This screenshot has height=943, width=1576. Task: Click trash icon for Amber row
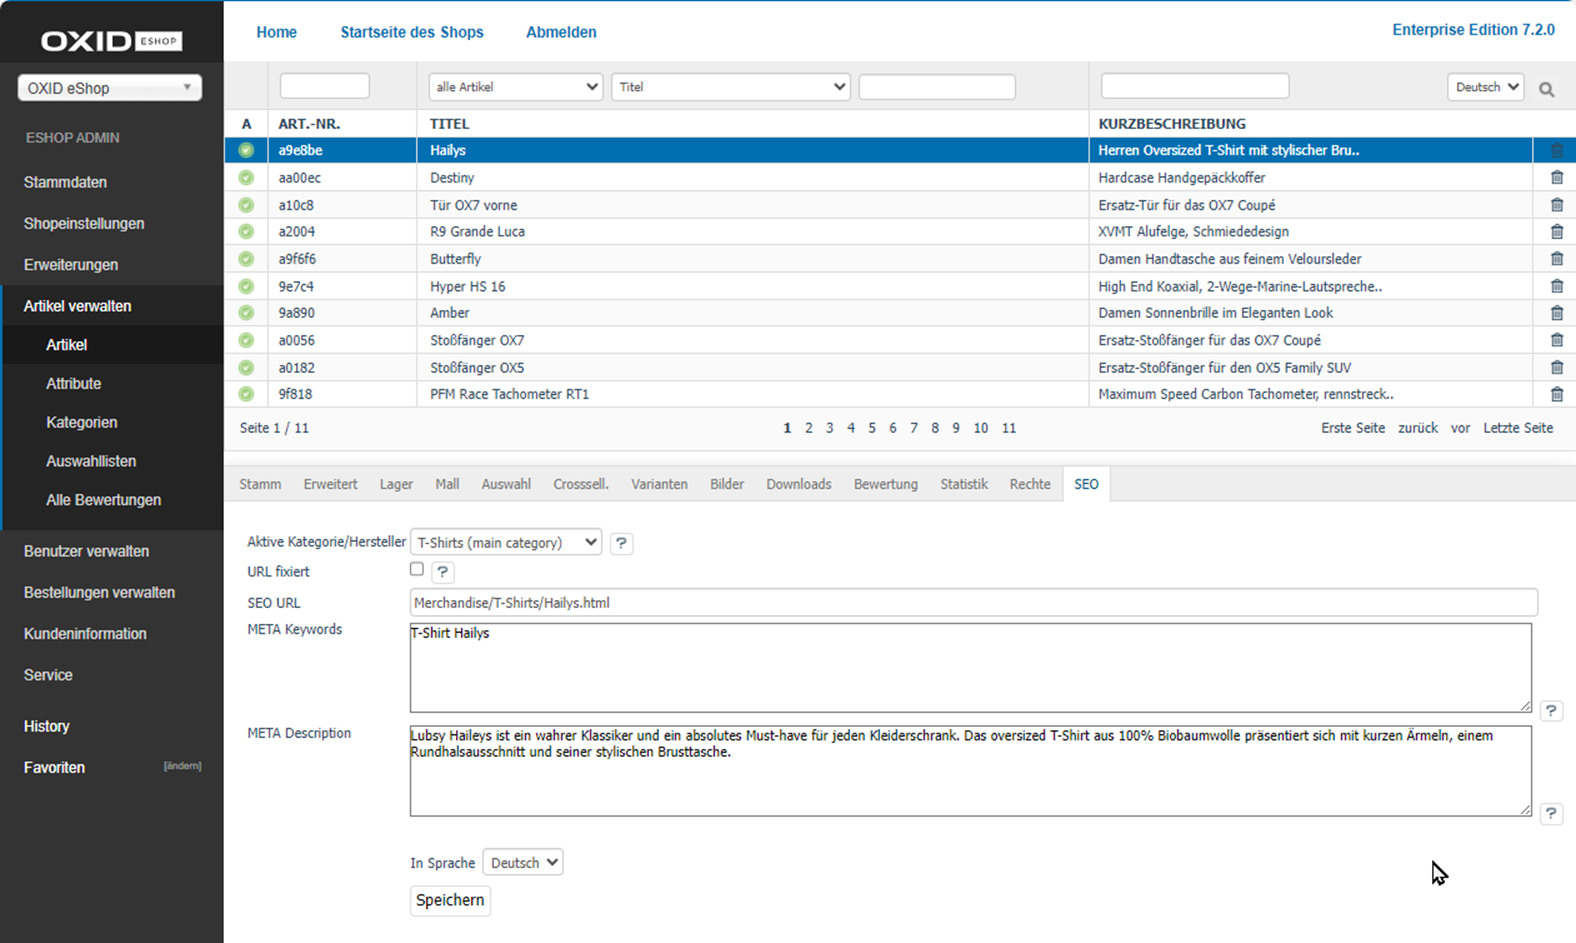(x=1556, y=313)
